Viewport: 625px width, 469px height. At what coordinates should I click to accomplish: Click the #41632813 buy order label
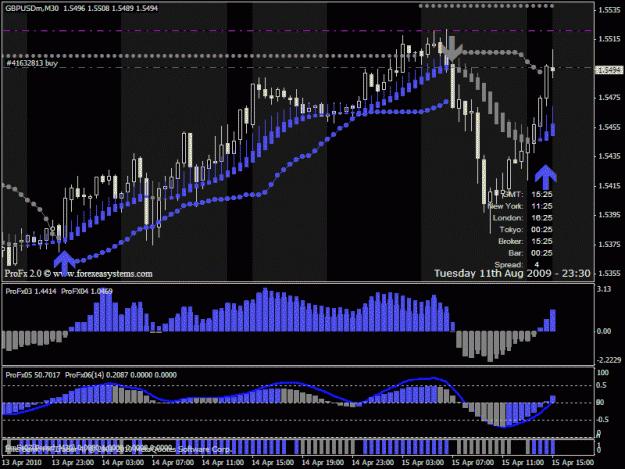click(x=32, y=63)
